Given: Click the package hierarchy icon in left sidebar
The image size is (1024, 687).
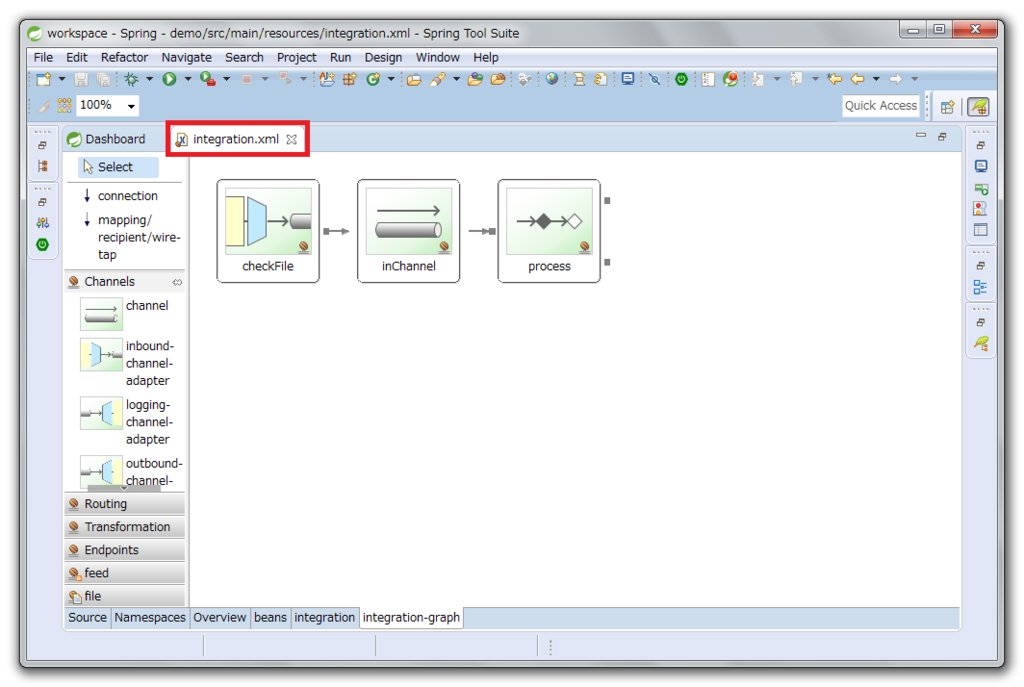Looking at the screenshot, I should [x=42, y=167].
